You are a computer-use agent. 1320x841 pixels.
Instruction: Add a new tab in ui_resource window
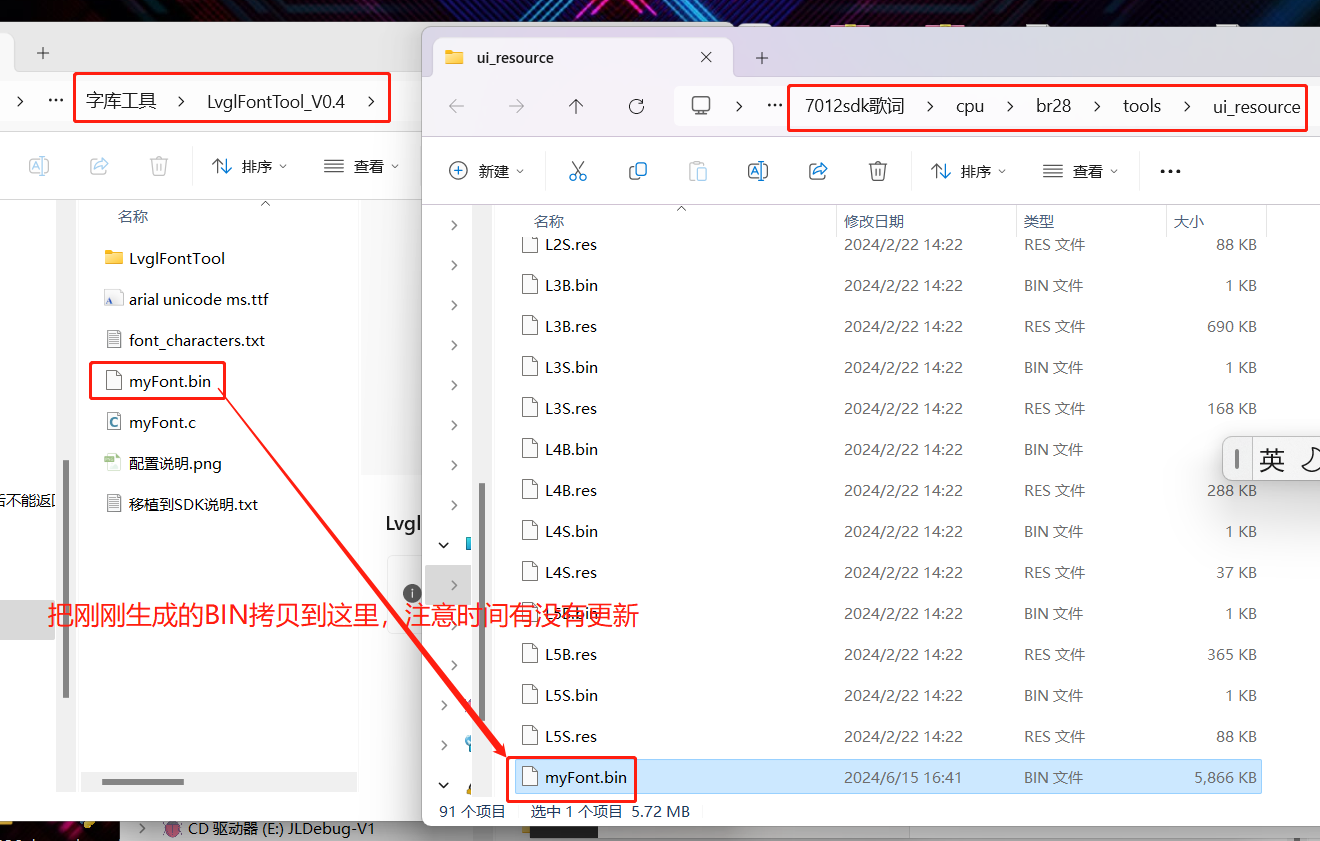[762, 58]
